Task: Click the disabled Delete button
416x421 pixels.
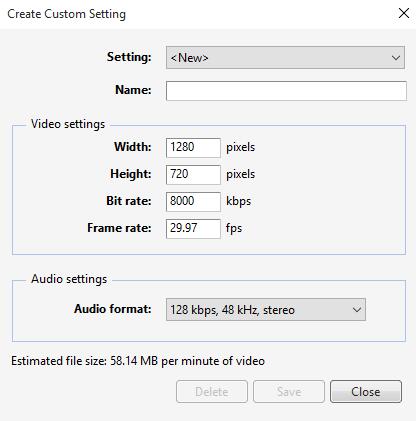Action: coord(212,392)
